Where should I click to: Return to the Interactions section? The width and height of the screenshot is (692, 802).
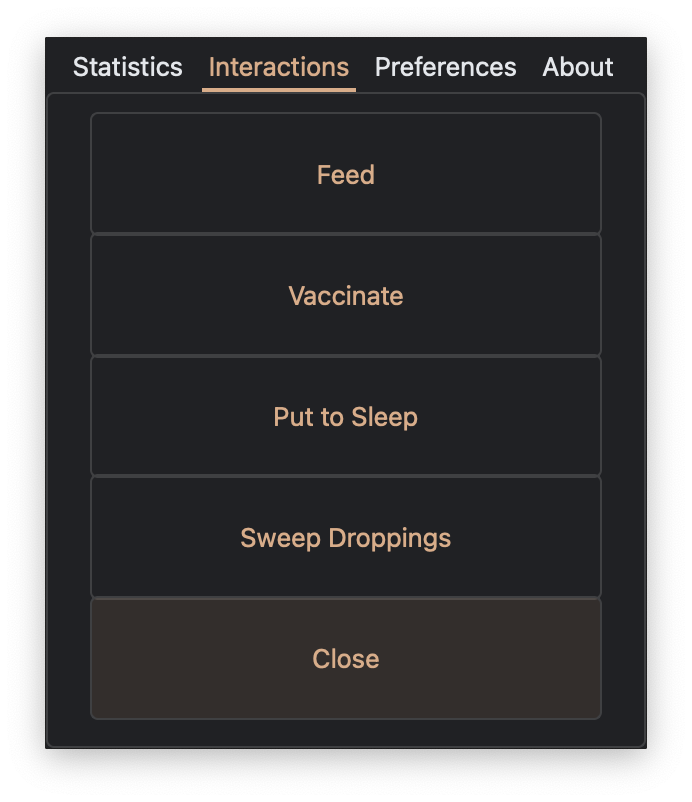[x=278, y=67]
